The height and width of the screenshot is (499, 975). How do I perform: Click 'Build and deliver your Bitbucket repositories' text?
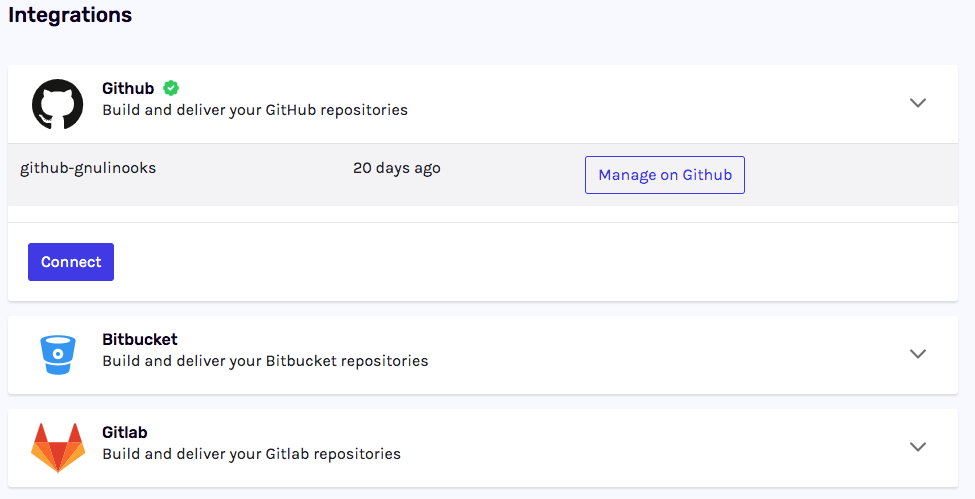click(x=266, y=361)
